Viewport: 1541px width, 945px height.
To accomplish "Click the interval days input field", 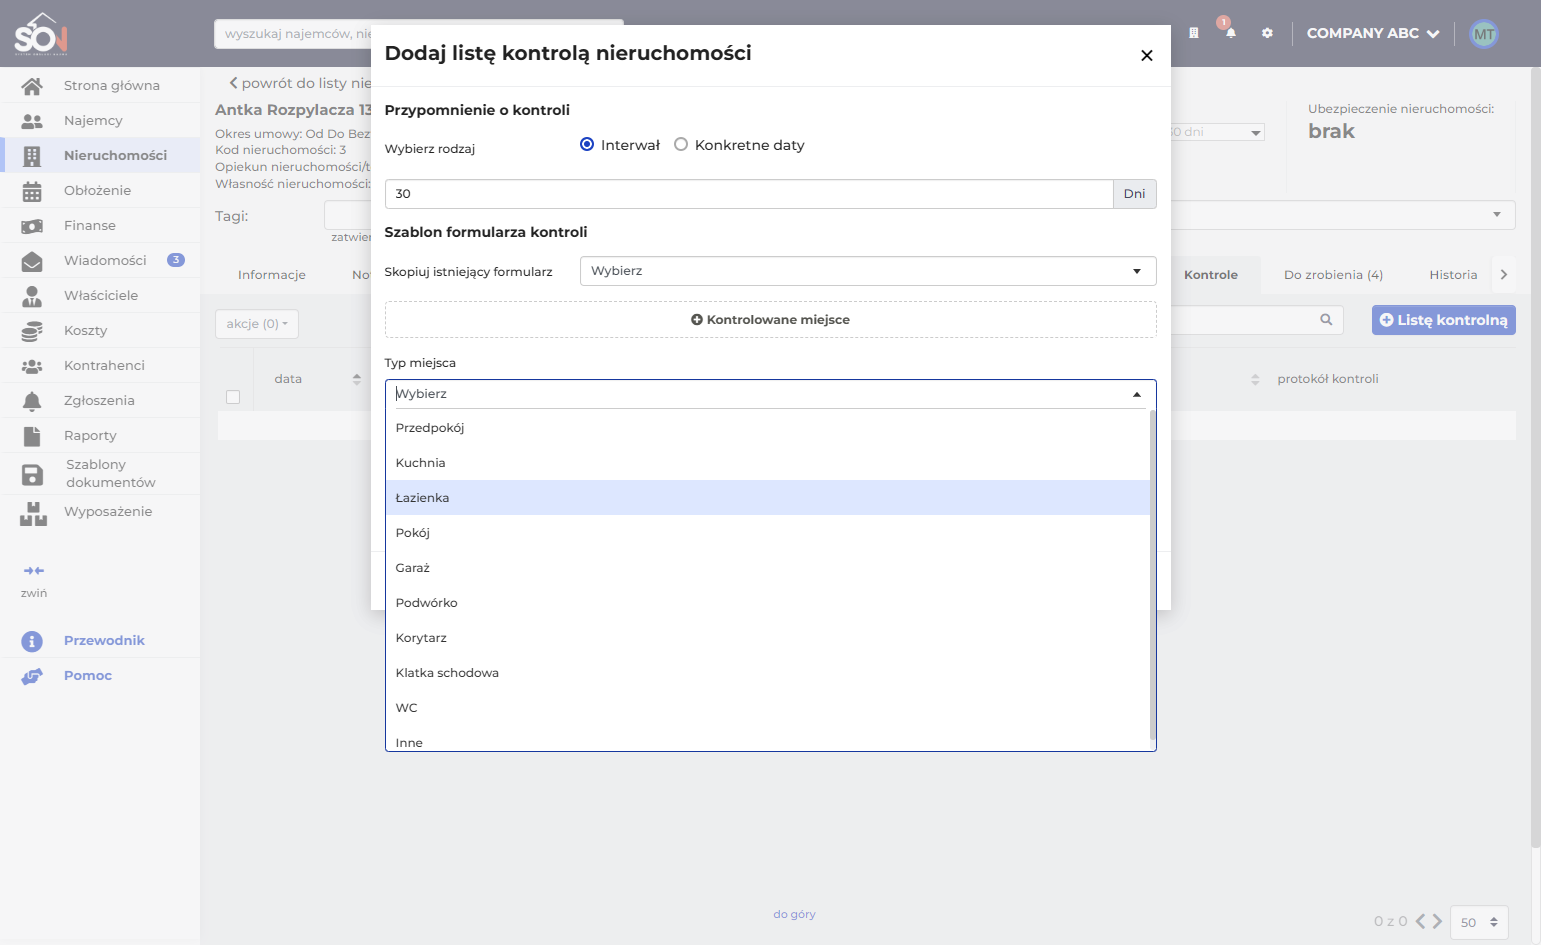I will 749,194.
